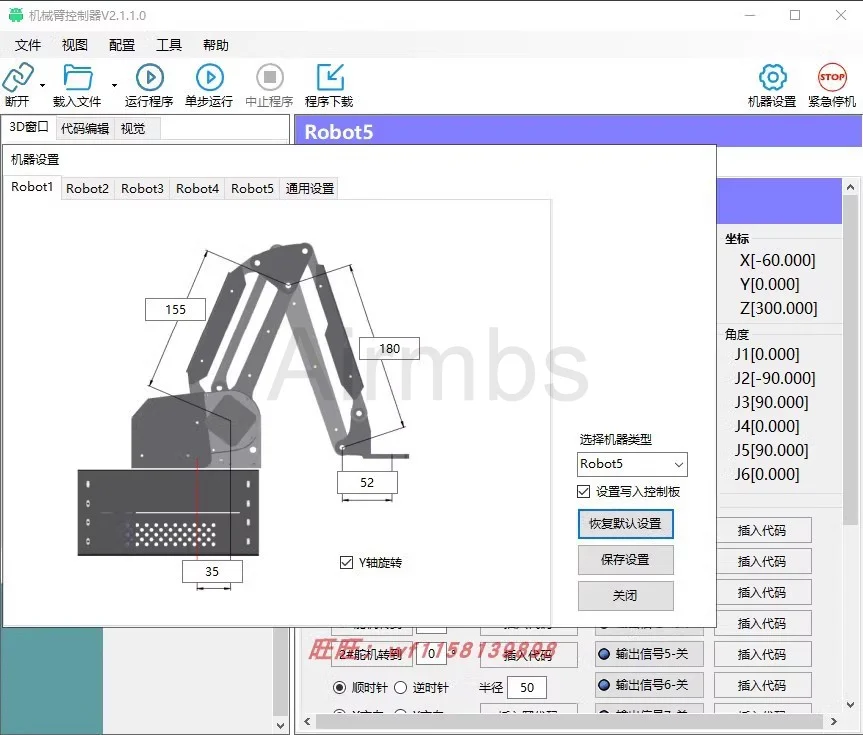Open the Robot5 machine type dropdown
The width and height of the screenshot is (863, 735).
pos(678,464)
